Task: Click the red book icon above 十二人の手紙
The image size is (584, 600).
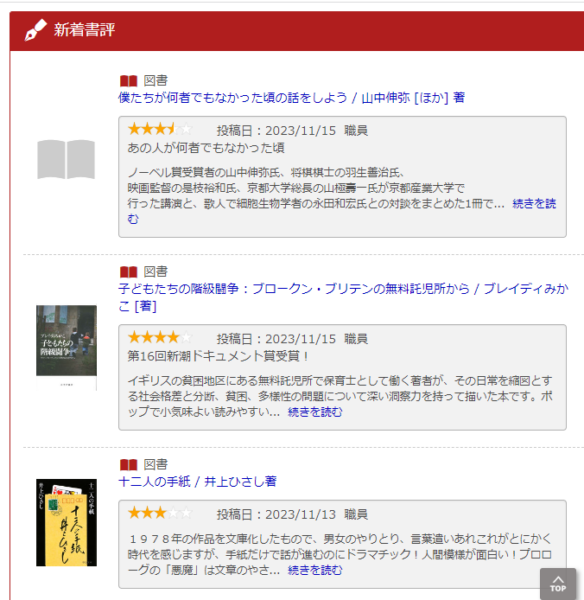Action: [x=129, y=465]
